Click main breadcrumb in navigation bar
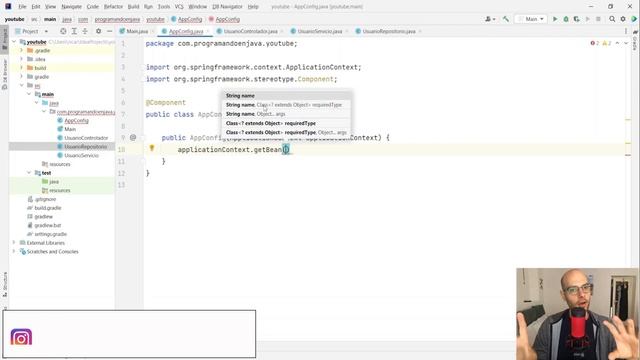This screenshot has height=360, width=640. [x=50, y=19]
